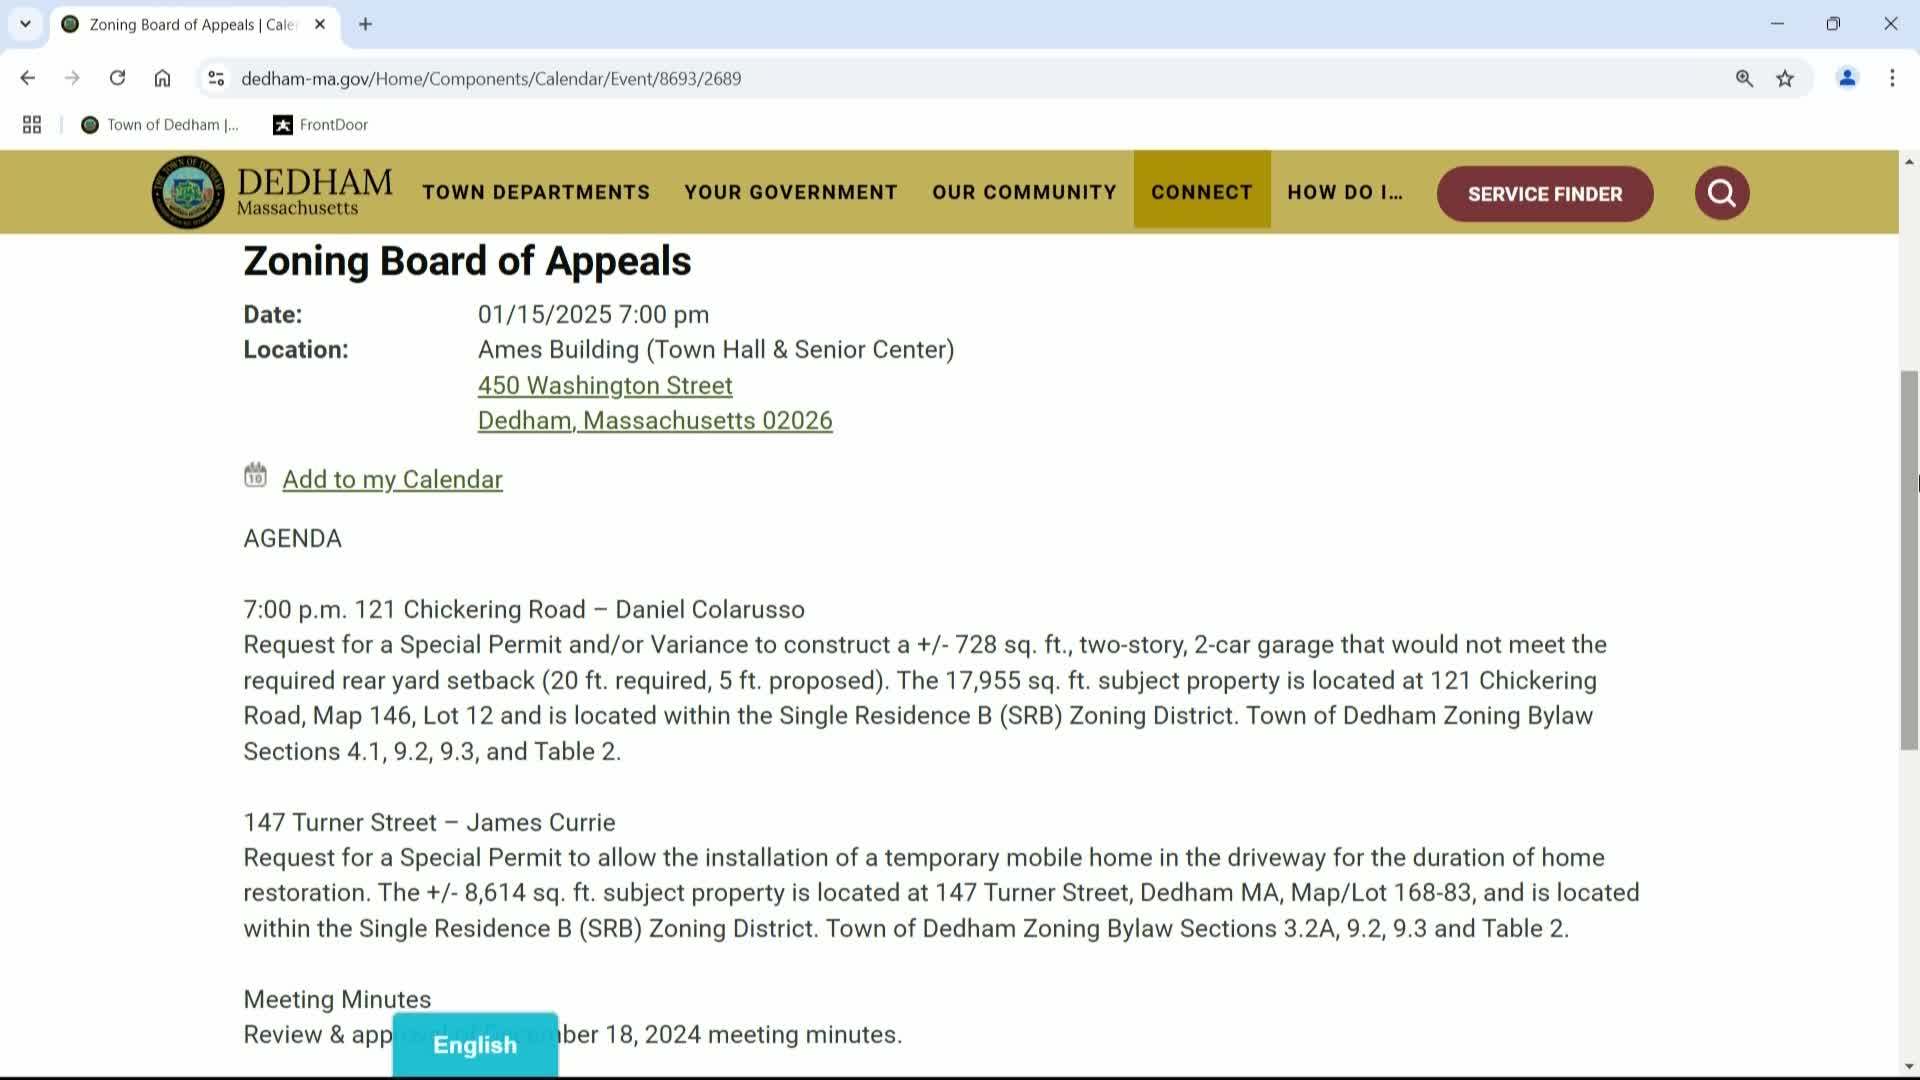Open Your Government menu
The width and height of the screenshot is (1920, 1080).
791,192
